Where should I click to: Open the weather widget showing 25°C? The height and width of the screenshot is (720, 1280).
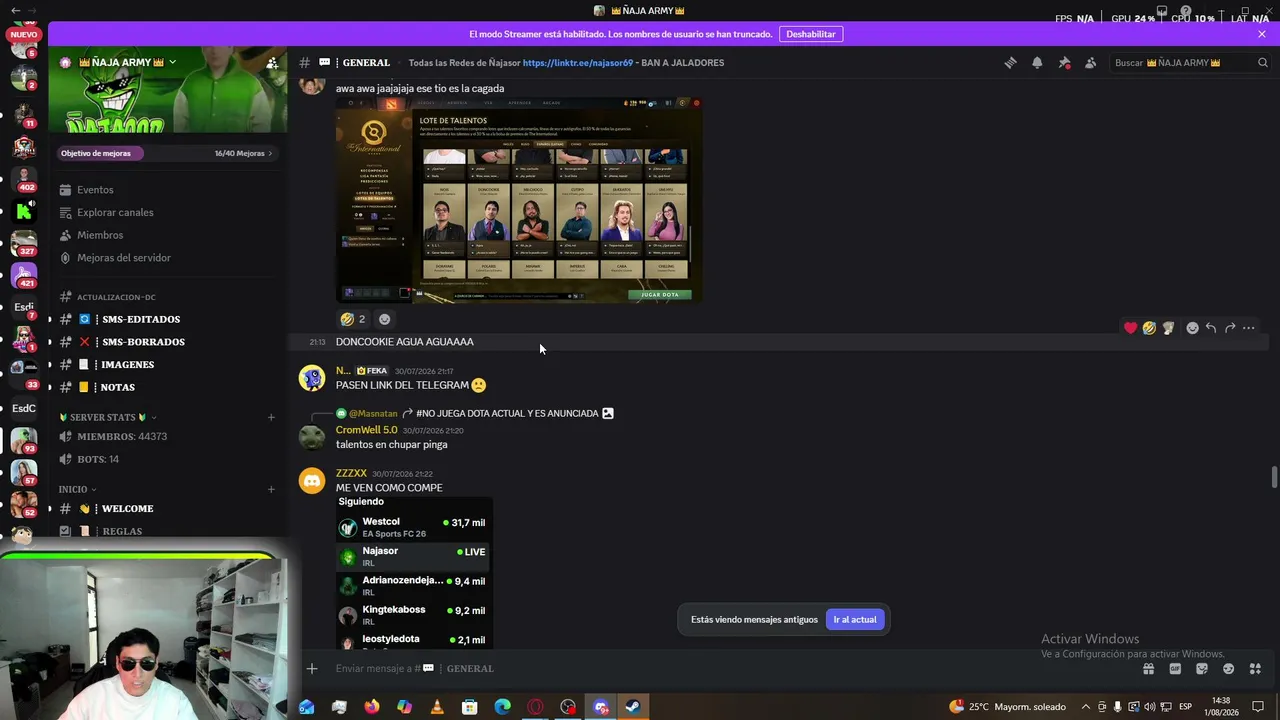click(x=1007, y=707)
